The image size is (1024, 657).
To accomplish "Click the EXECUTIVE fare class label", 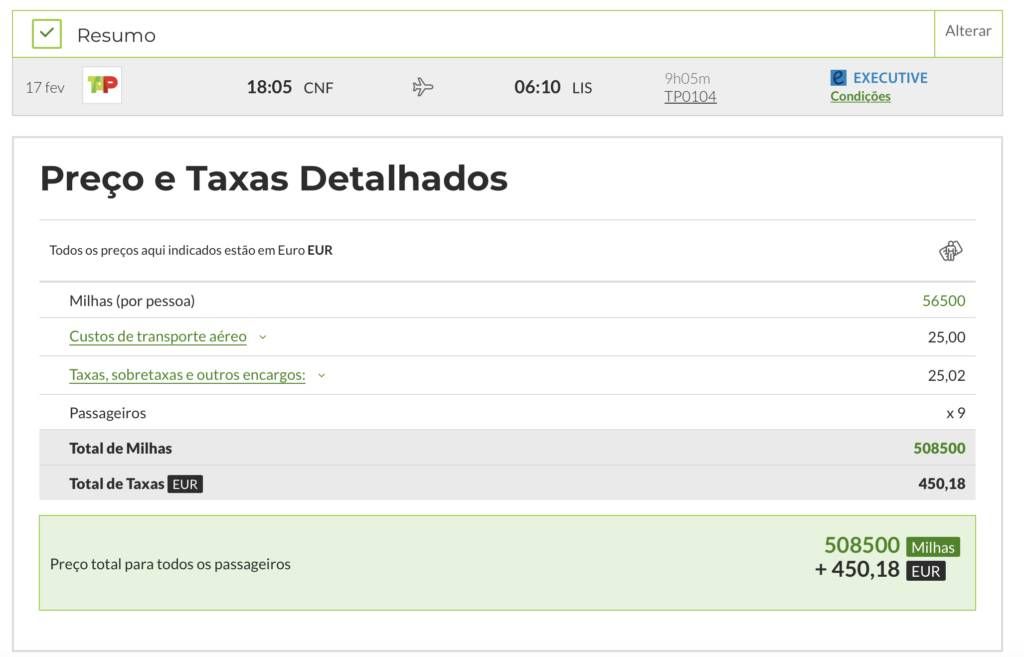I will point(890,78).
